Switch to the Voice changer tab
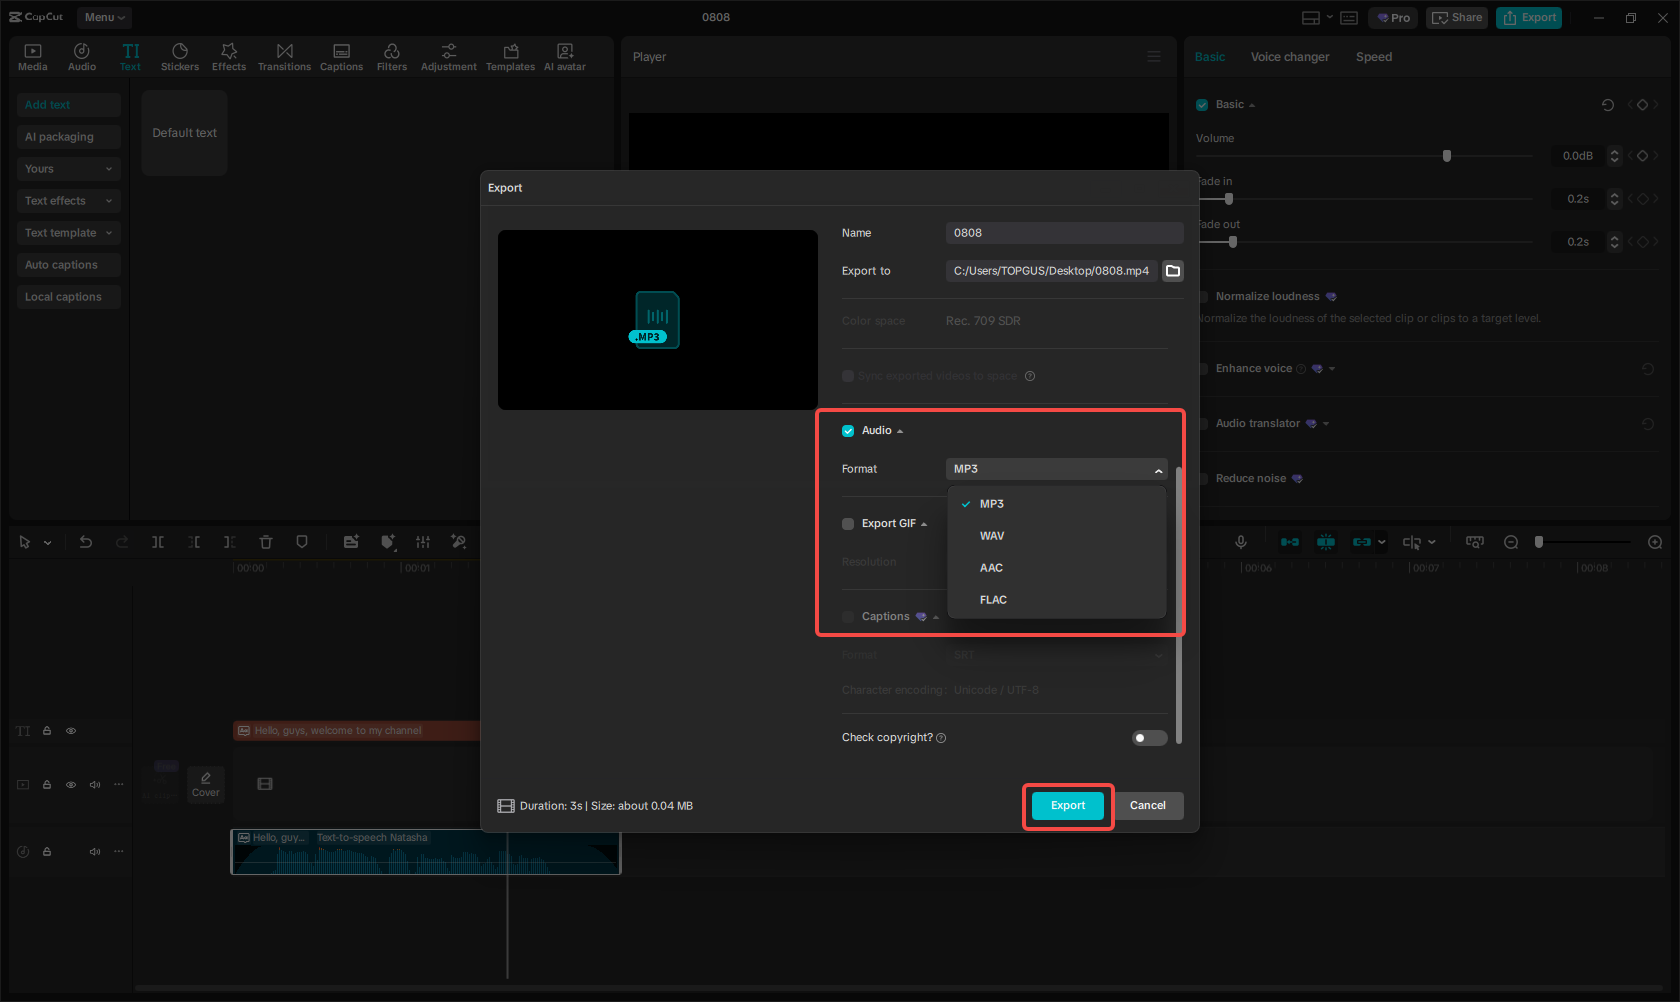The height and width of the screenshot is (1002, 1680). (1289, 57)
